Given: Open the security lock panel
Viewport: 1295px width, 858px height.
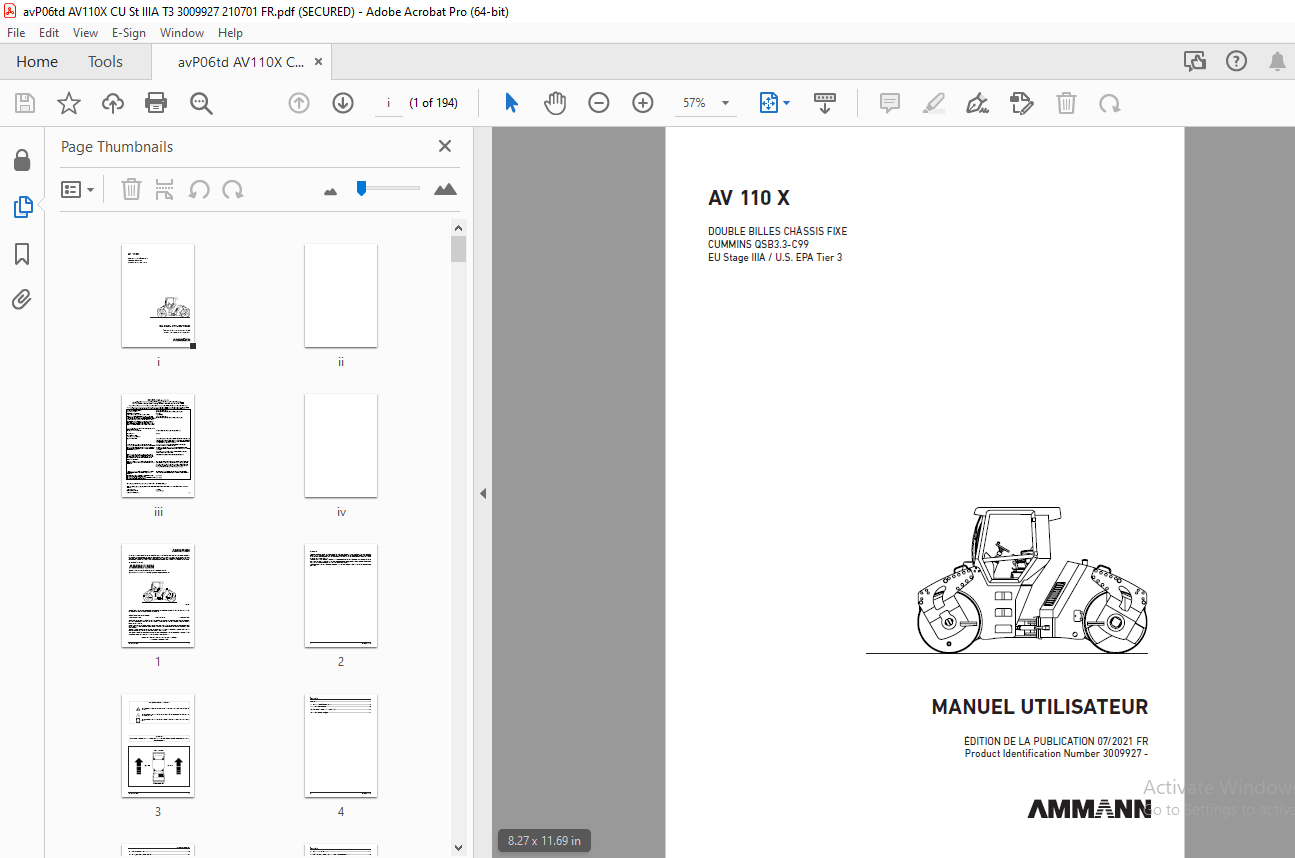Looking at the screenshot, I should coord(22,161).
